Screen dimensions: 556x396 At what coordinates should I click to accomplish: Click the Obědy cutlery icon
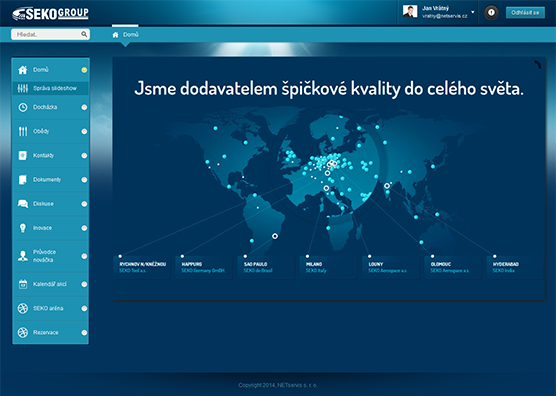point(23,132)
